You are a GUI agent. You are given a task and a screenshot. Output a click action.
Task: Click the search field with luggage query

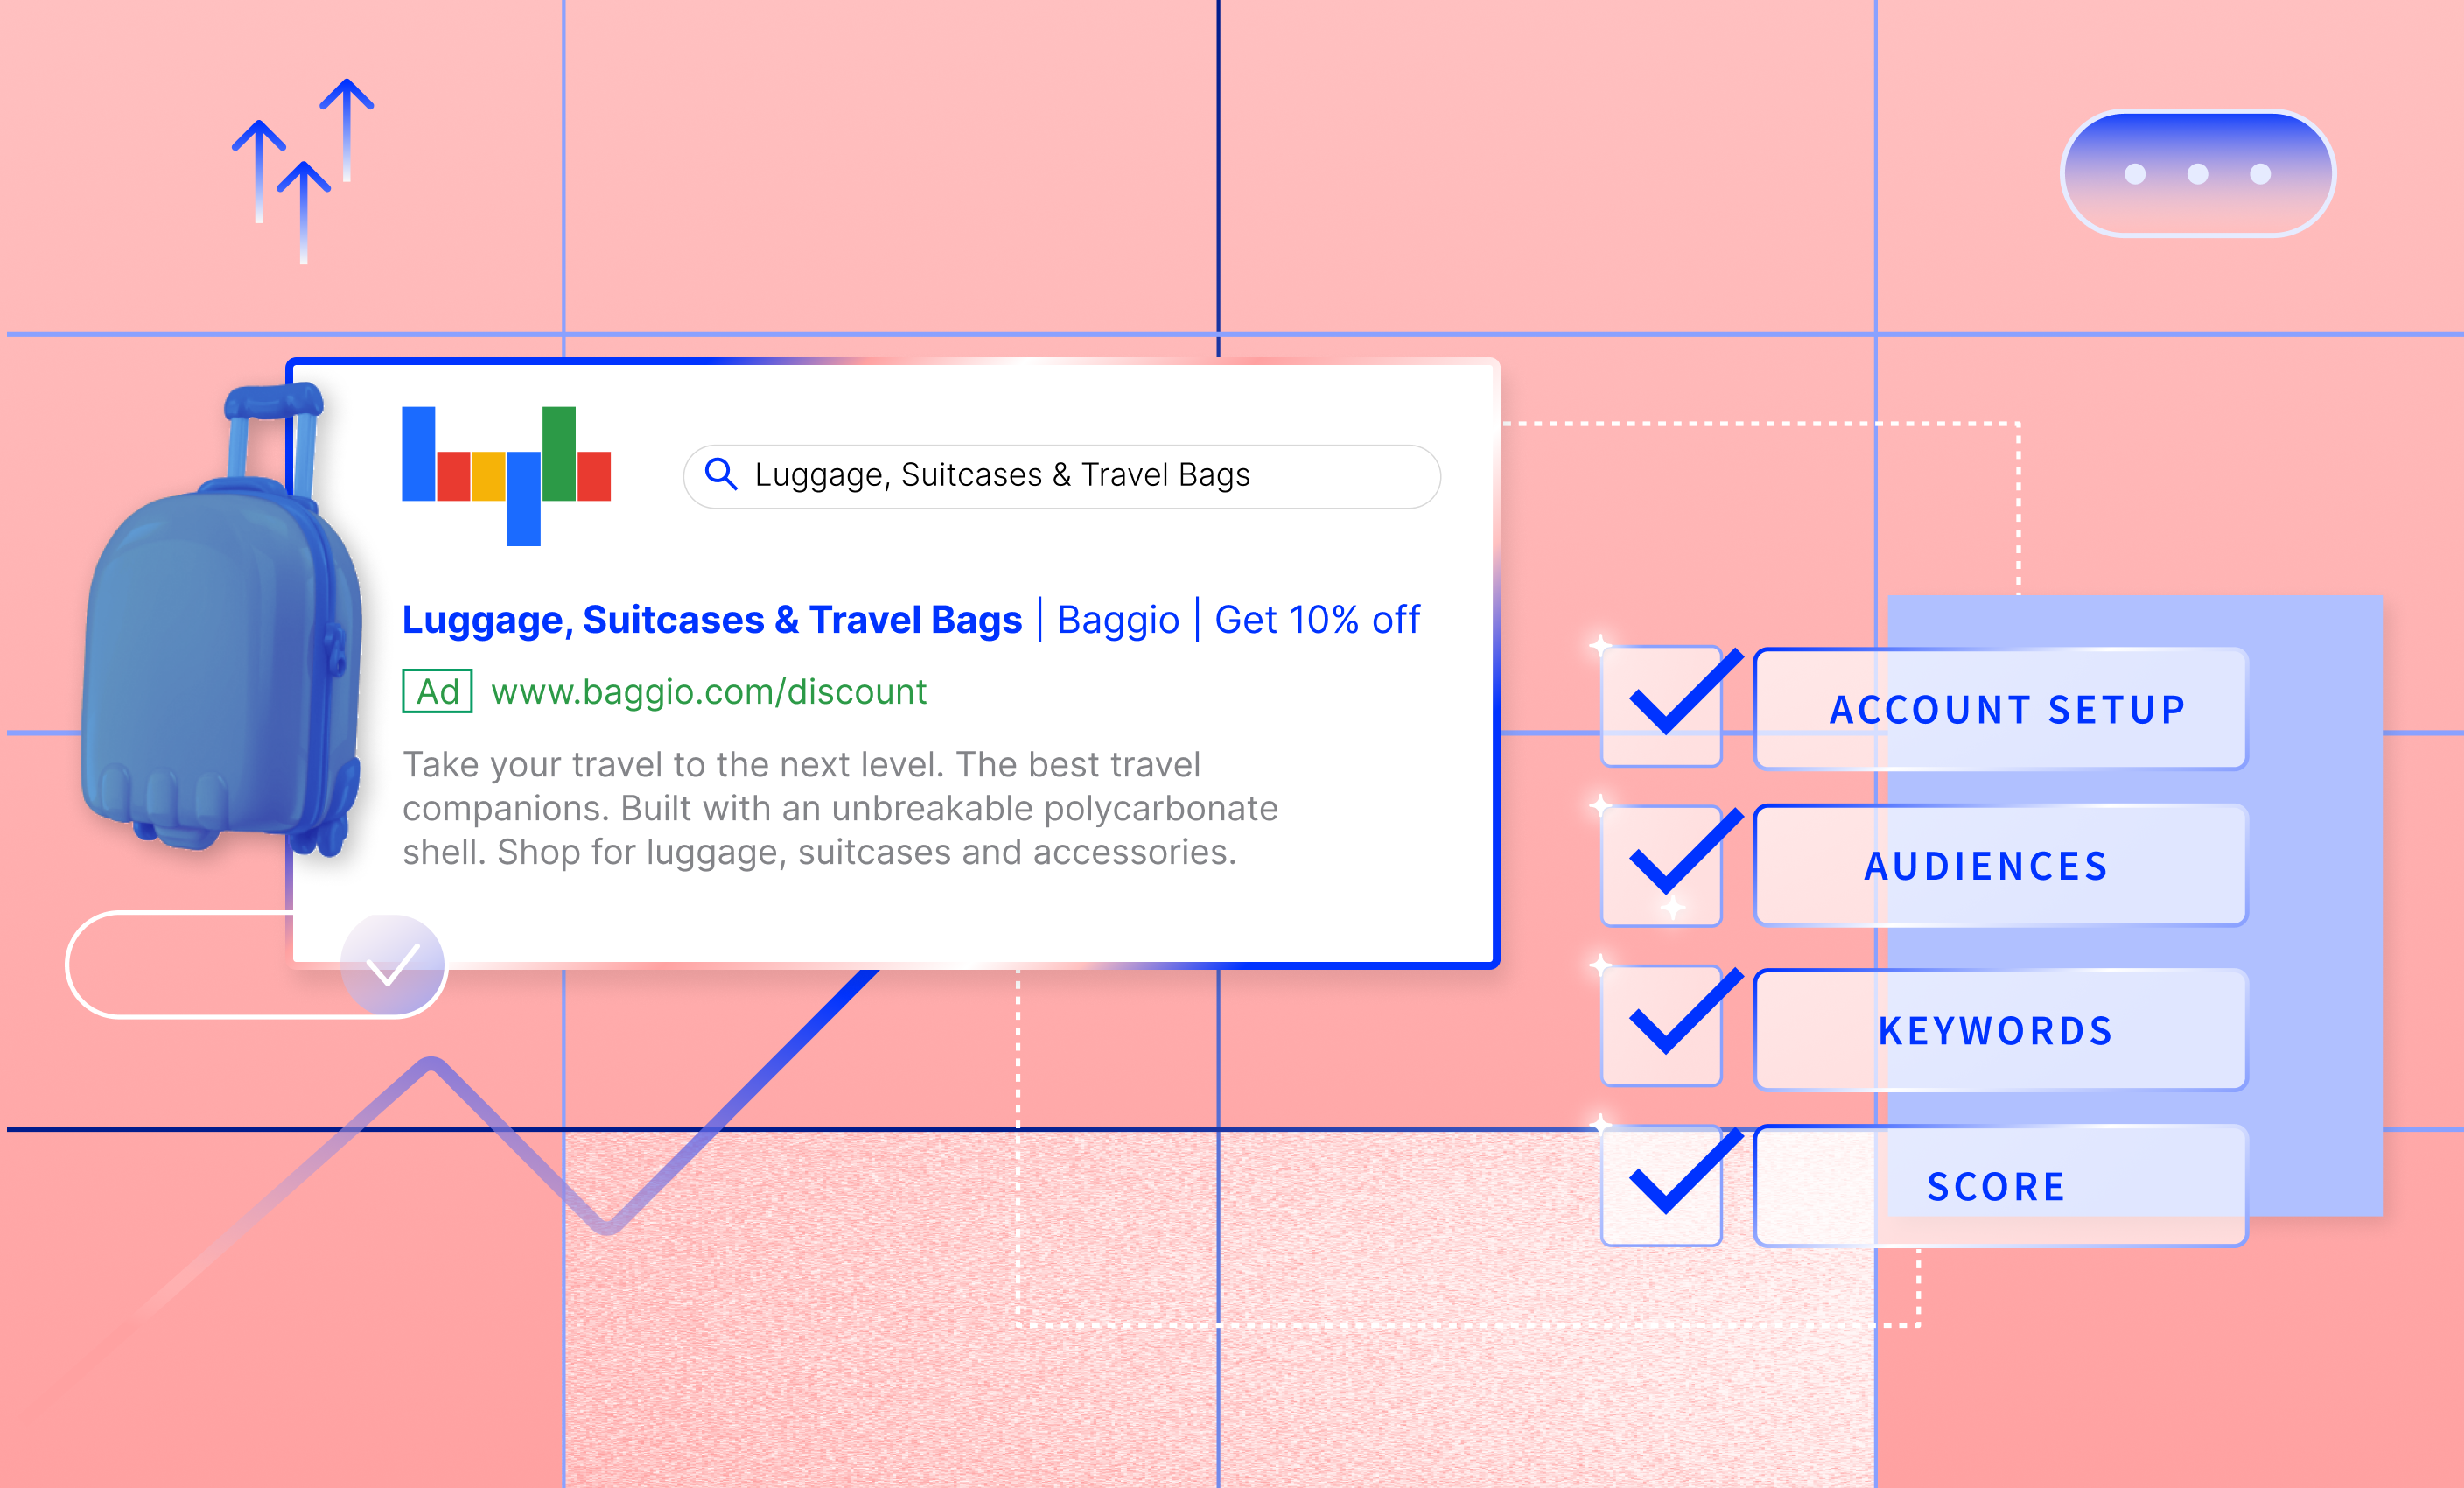pos(1062,476)
